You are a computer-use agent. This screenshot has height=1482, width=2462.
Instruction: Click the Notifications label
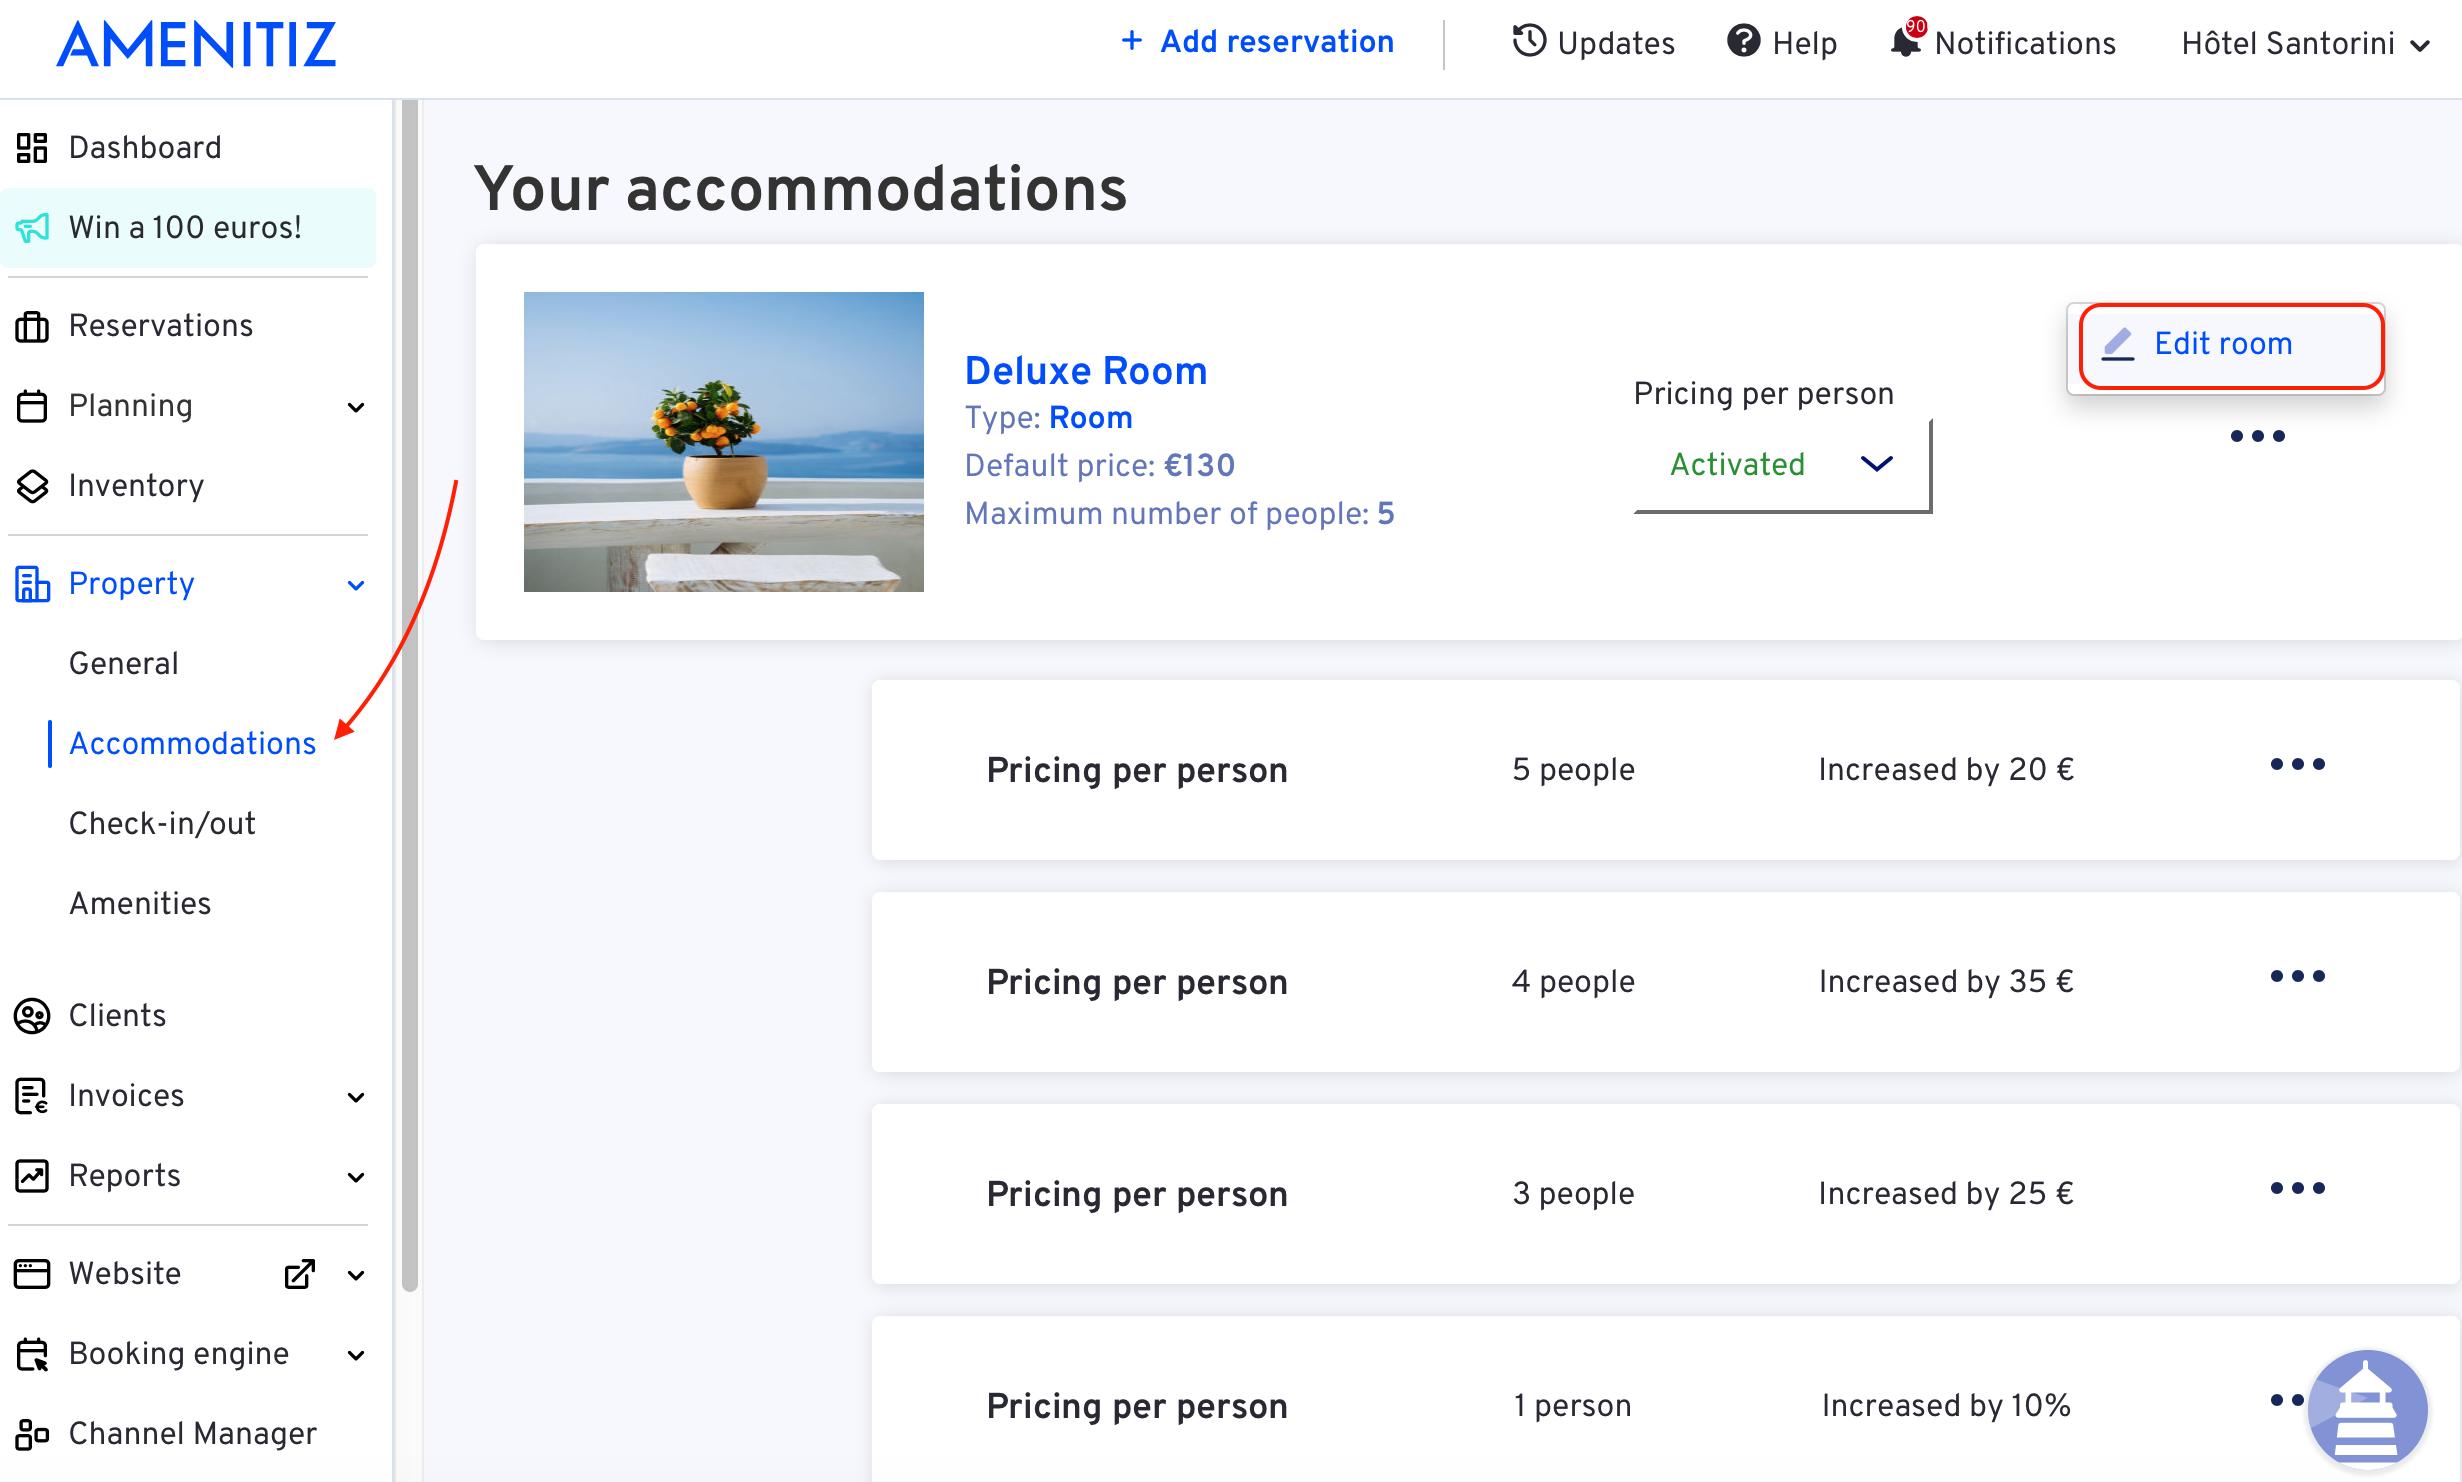coord(2025,43)
